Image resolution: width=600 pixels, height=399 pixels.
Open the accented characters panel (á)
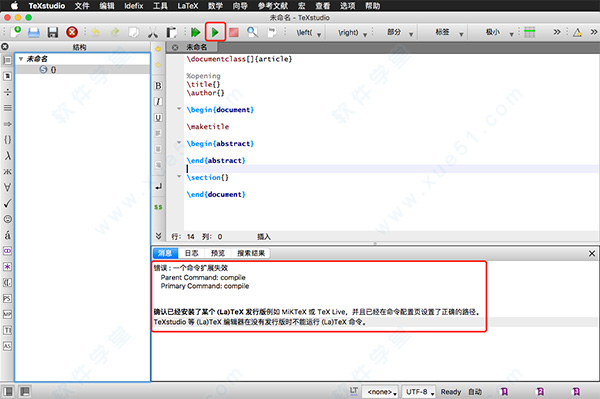pos(8,235)
